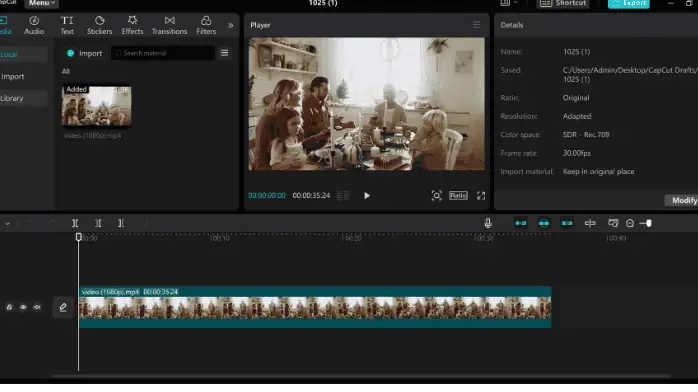The image size is (698, 392).
Task: Click the Frame rate value 30.00fps
Action: 576,154
